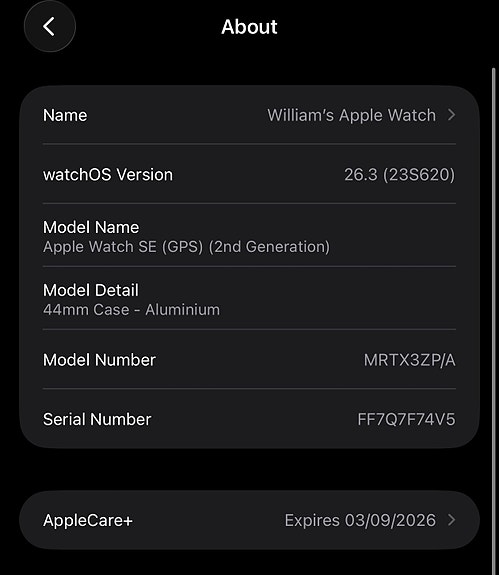The height and width of the screenshot is (575, 499).
Task: Open the Name row chevron
Action: 452,115
